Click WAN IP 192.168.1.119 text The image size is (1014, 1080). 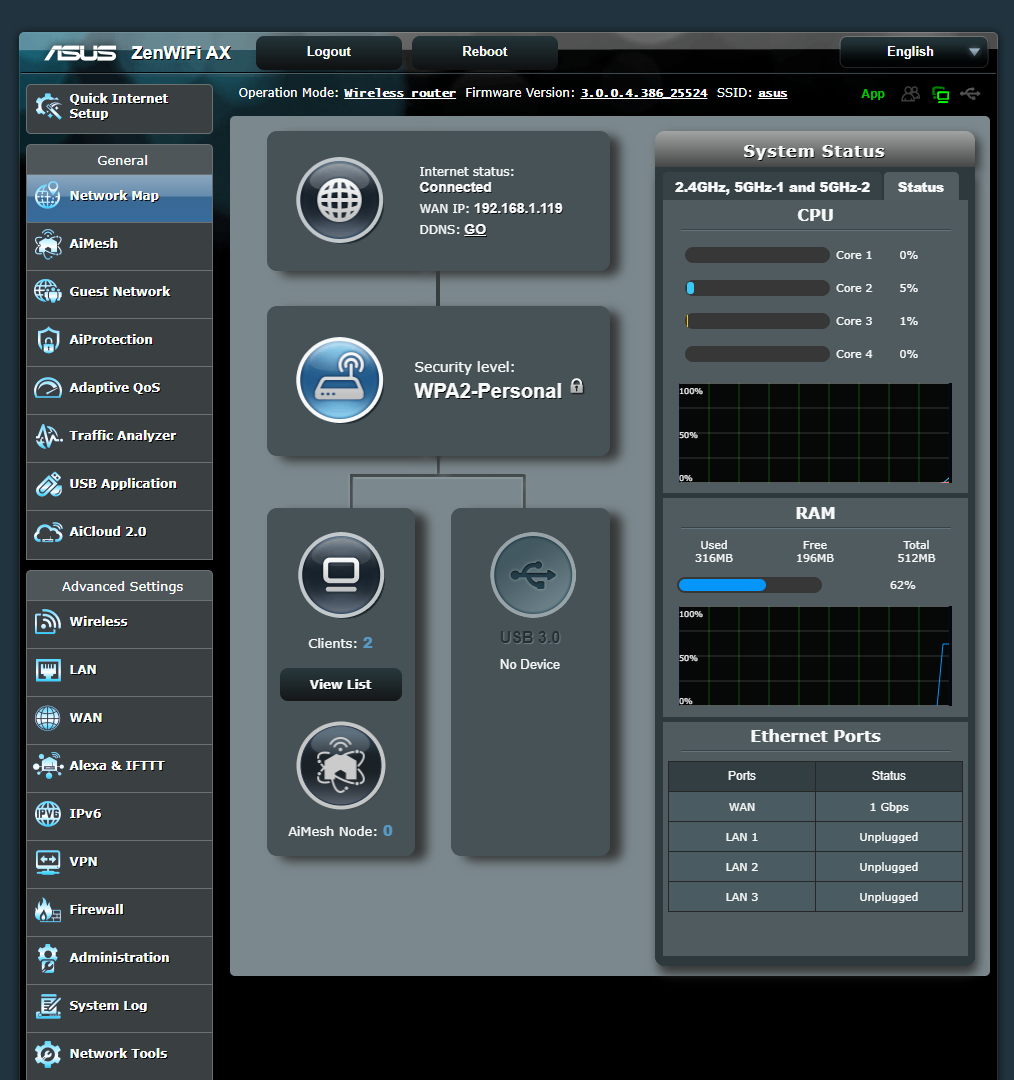(x=517, y=208)
